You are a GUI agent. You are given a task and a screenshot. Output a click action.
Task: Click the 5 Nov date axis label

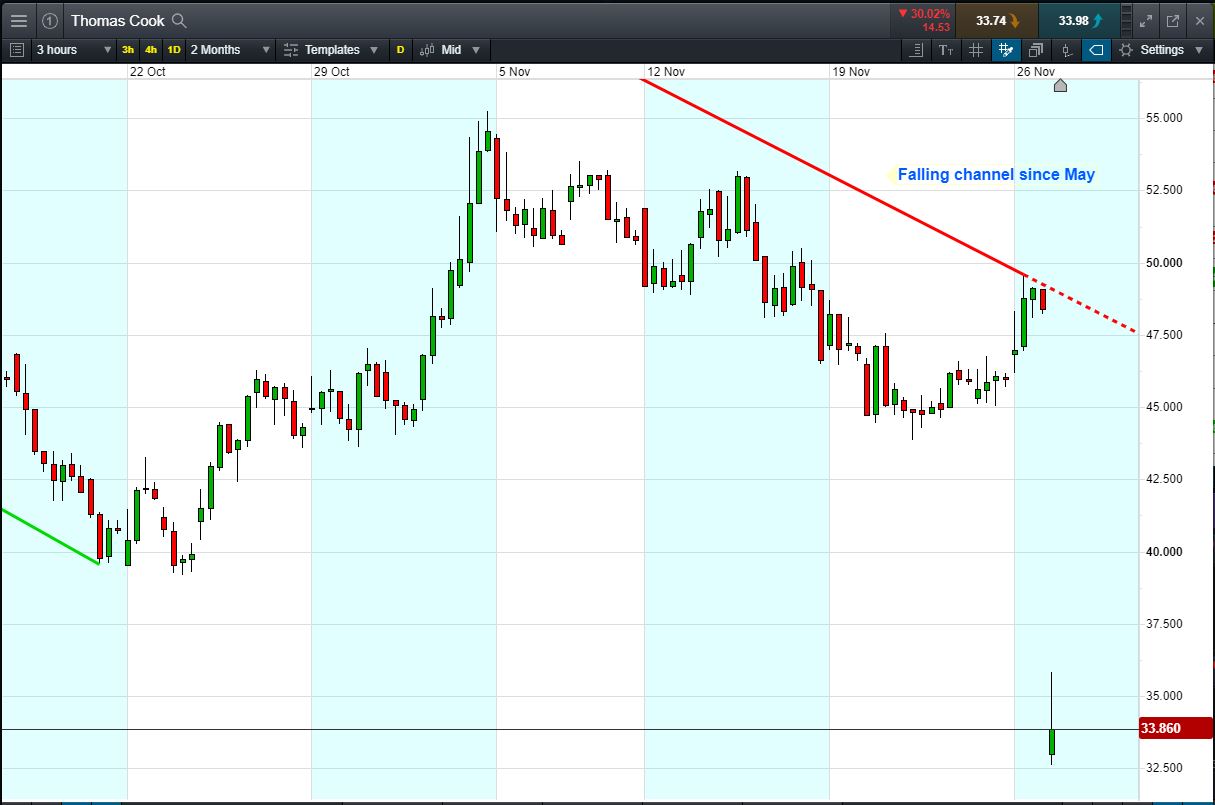tap(514, 71)
